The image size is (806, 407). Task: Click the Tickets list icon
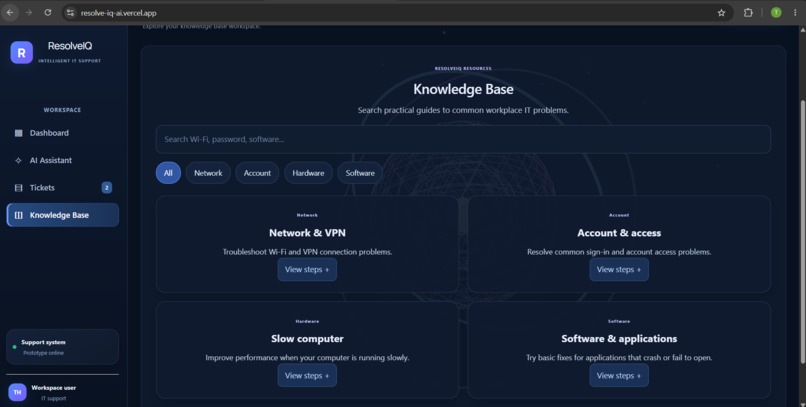[19, 188]
